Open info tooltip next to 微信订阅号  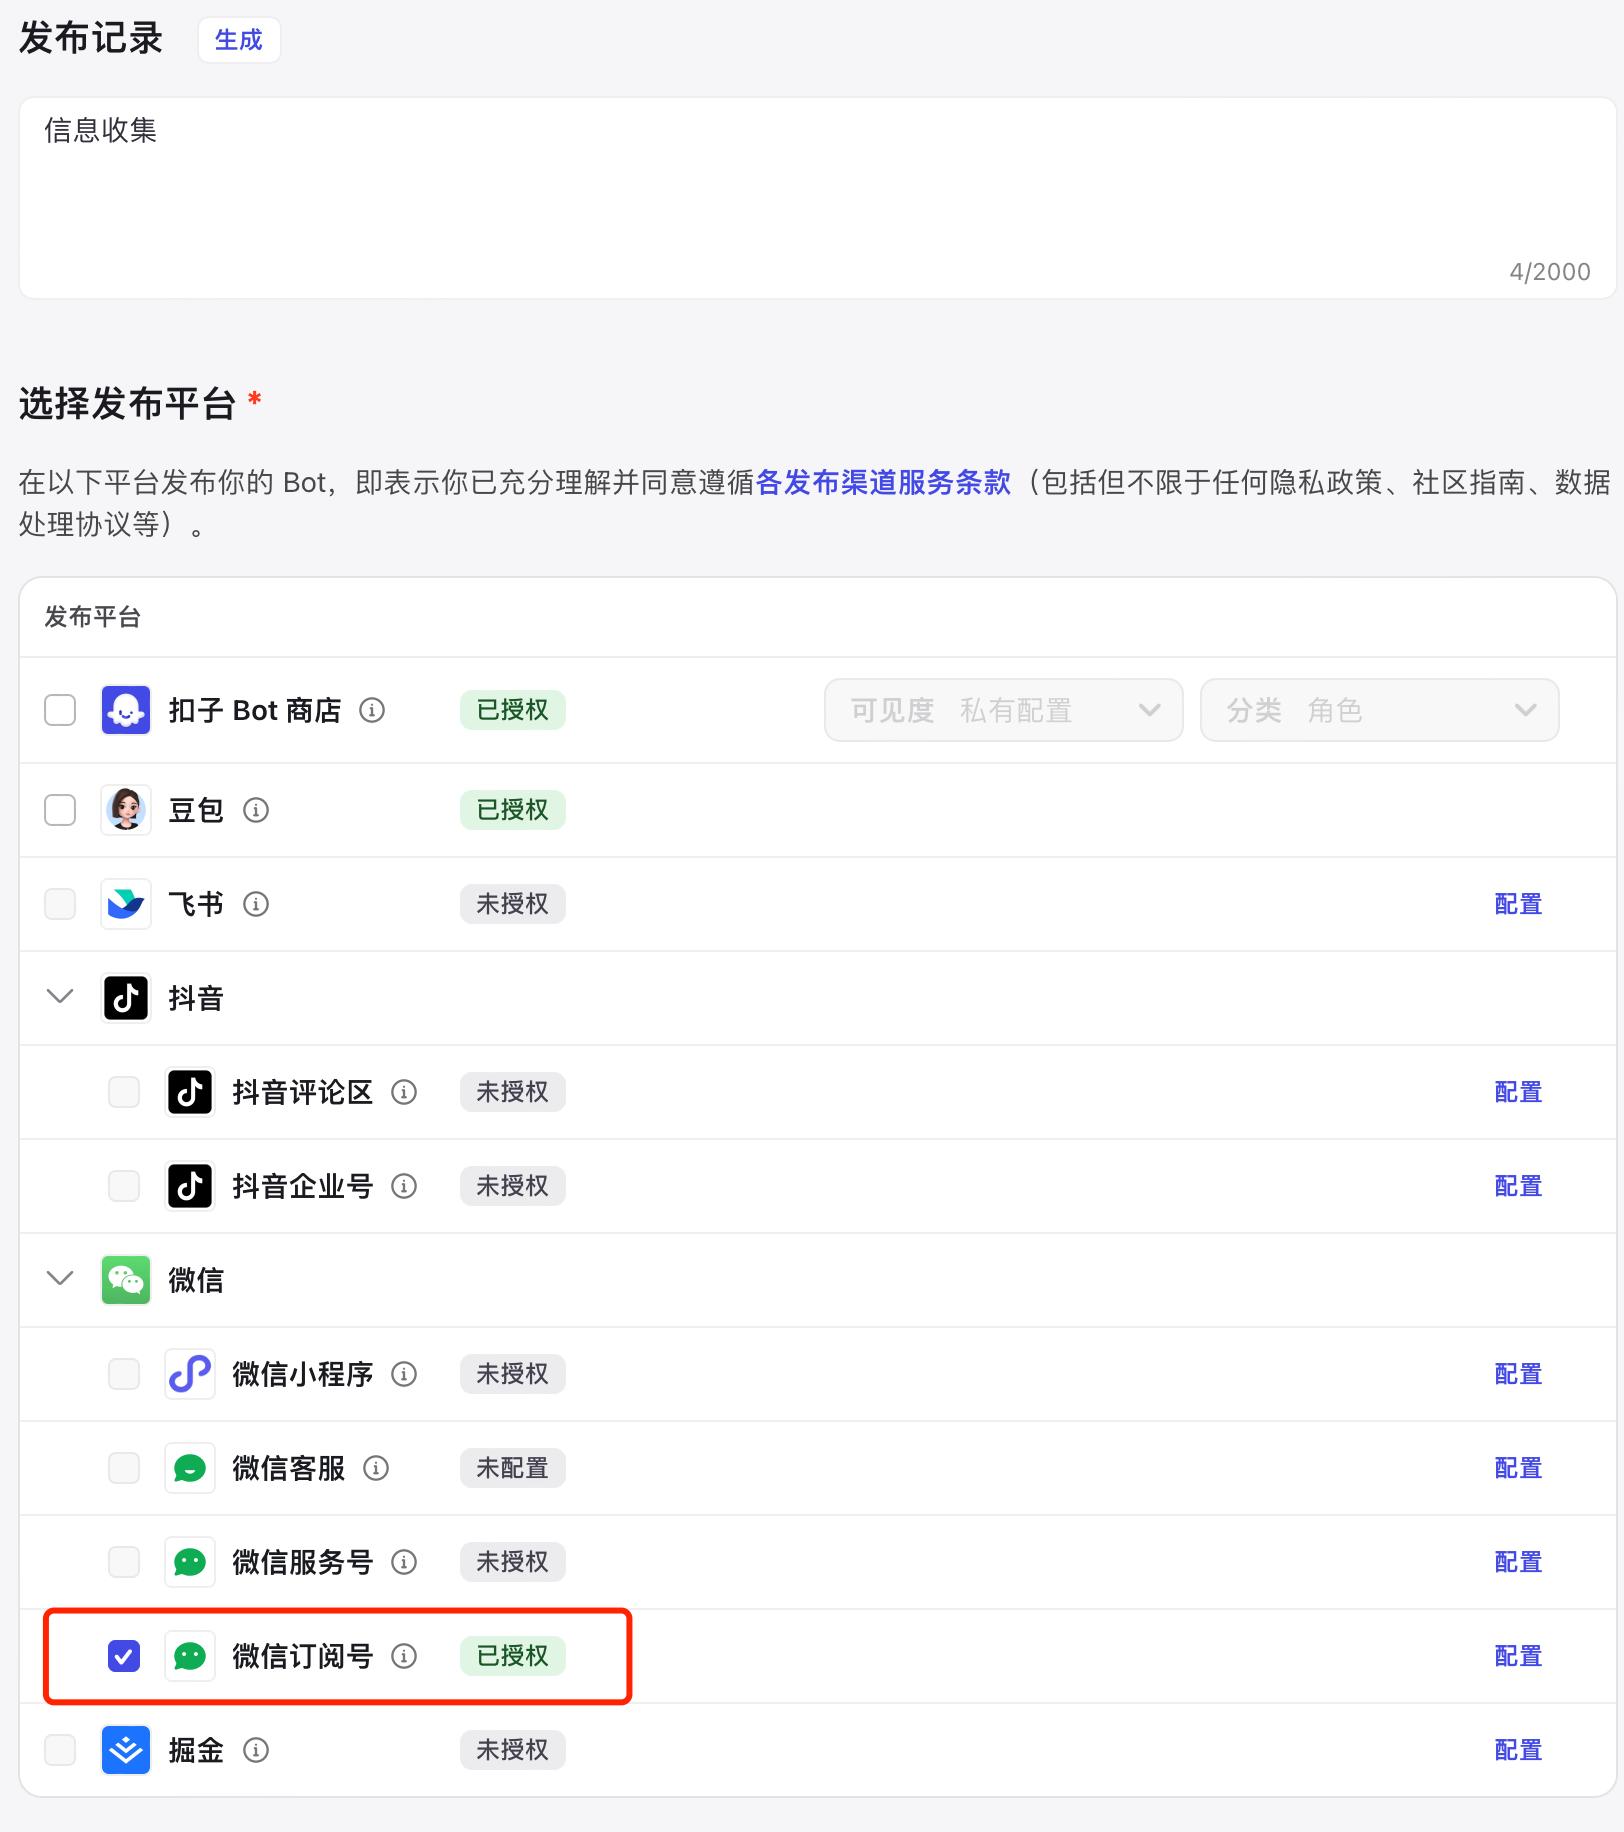coord(404,1656)
